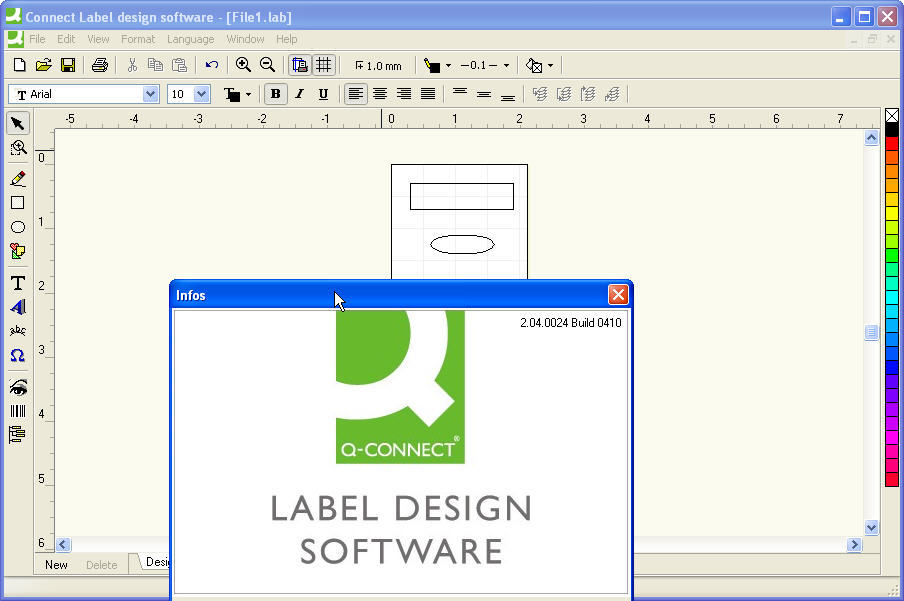Save the file with floppy disk icon
The height and width of the screenshot is (601, 904).
pos(68,65)
